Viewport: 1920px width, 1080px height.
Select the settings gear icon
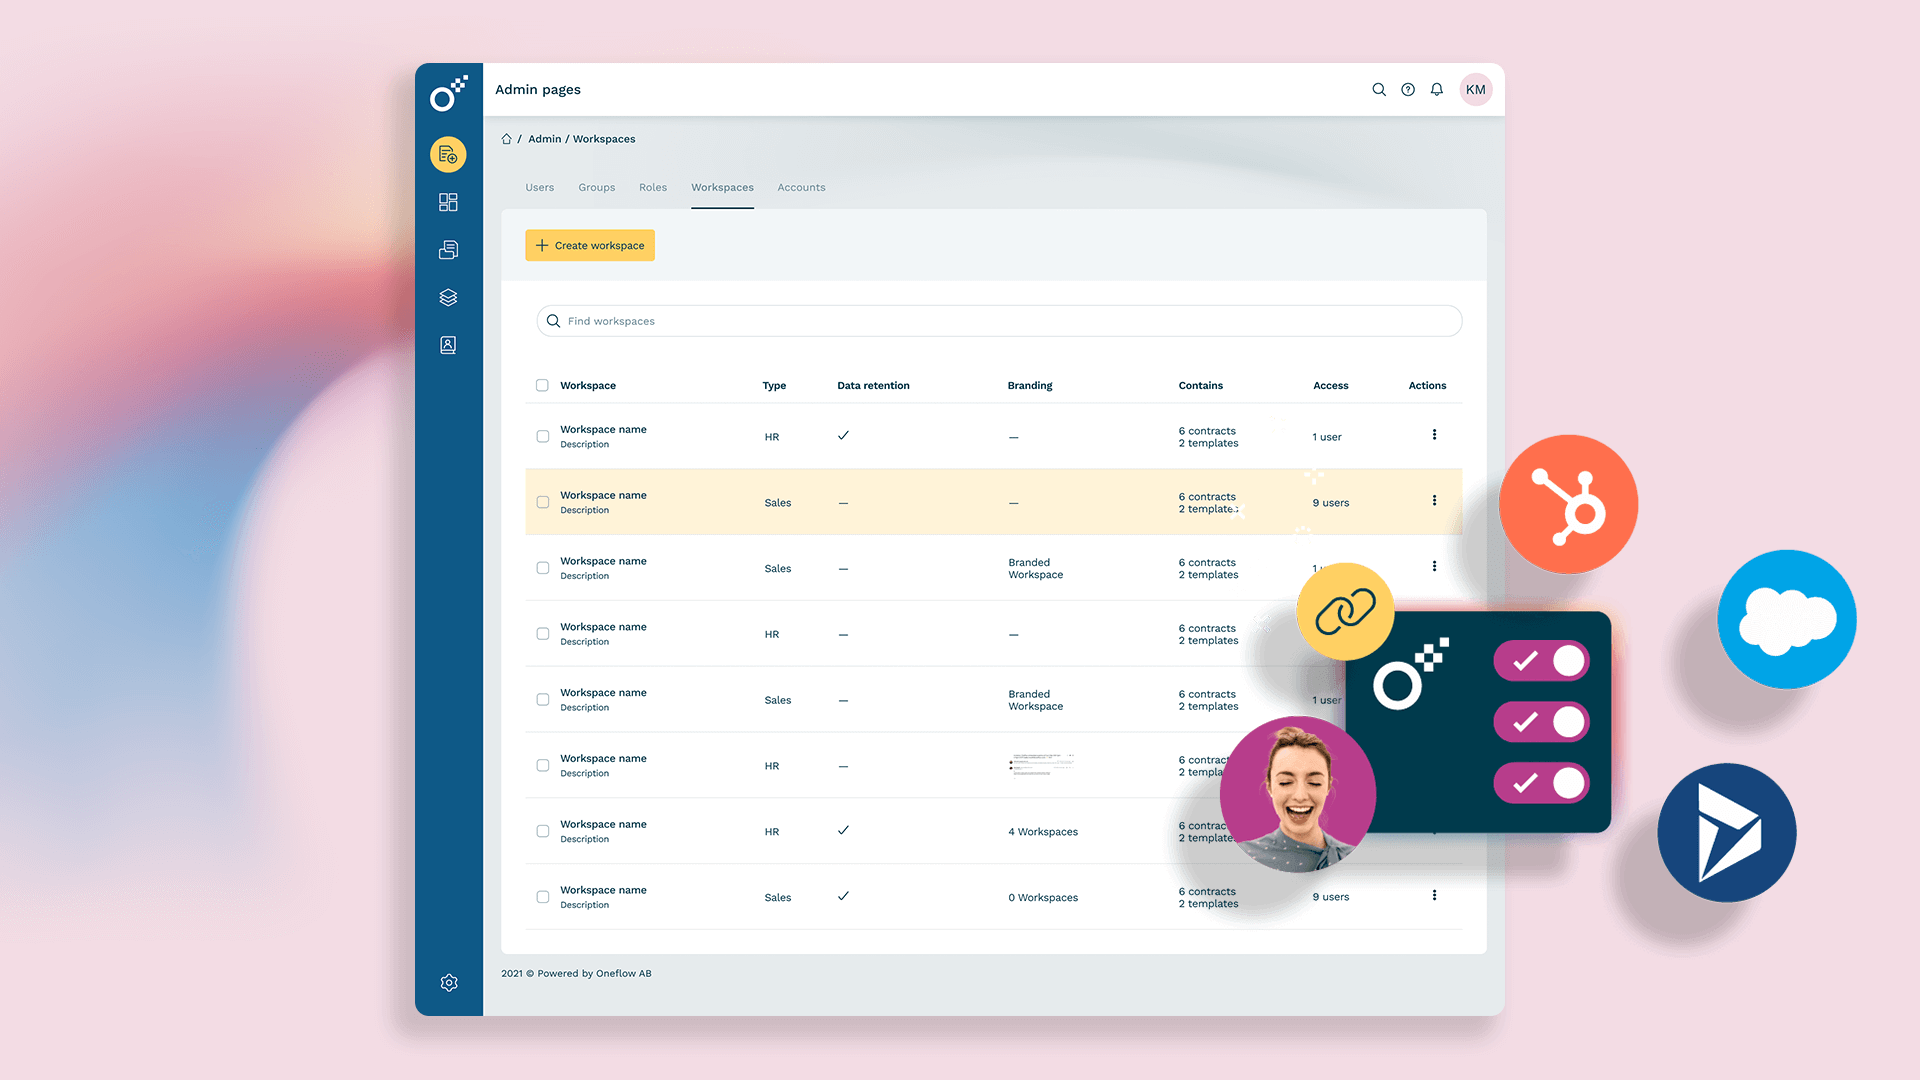coord(447,982)
